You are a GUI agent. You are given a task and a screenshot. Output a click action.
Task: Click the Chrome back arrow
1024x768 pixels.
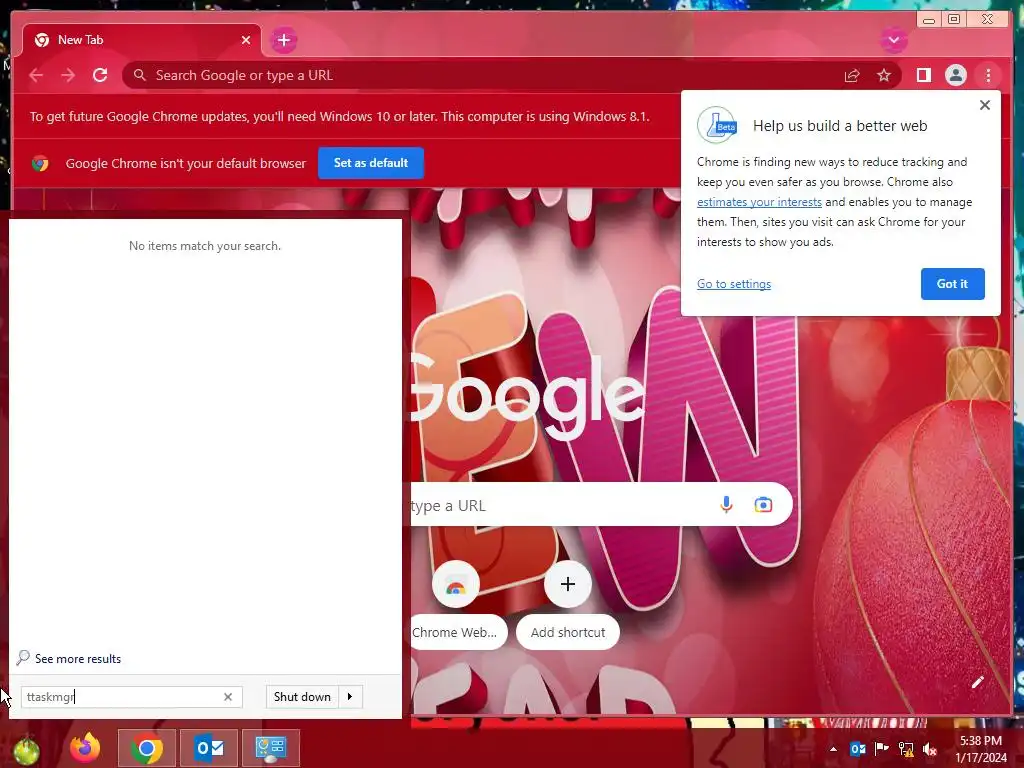click(36, 76)
